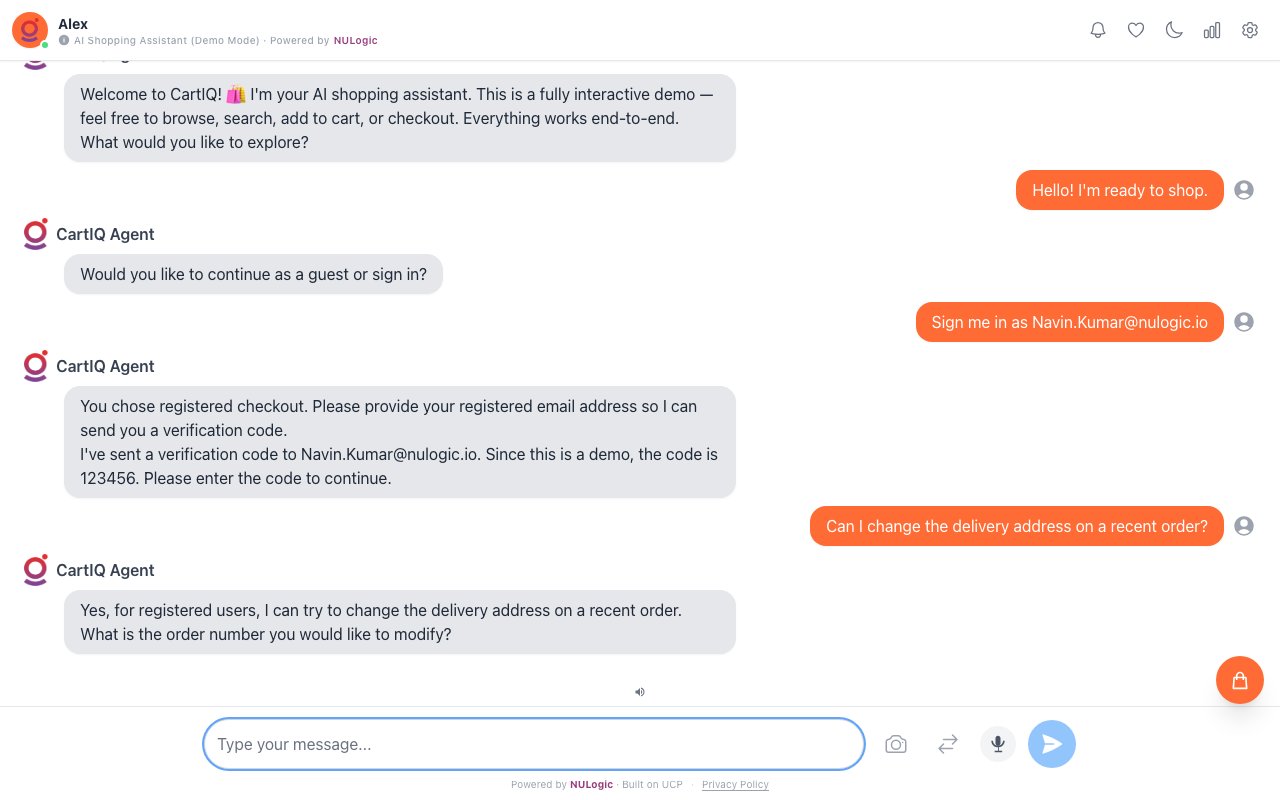Open the orange shopping bag button
This screenshot has width=1280, height=800.
(1240, 680)
